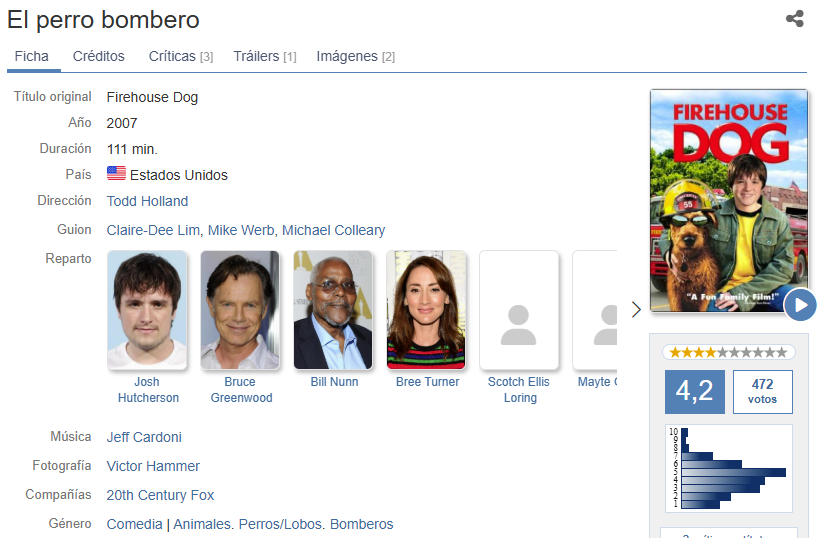
Task: Click Bill Nunn's photo
Action: coord(333,310)
